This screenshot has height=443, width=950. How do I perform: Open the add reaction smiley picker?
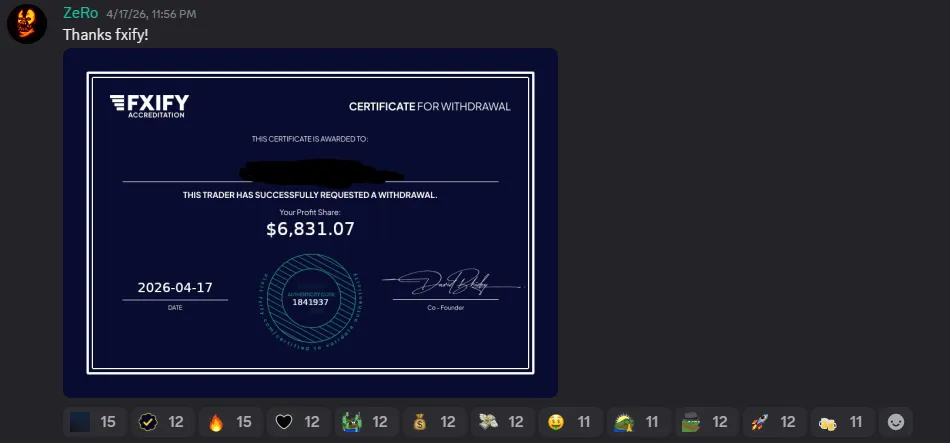[896, 422]
